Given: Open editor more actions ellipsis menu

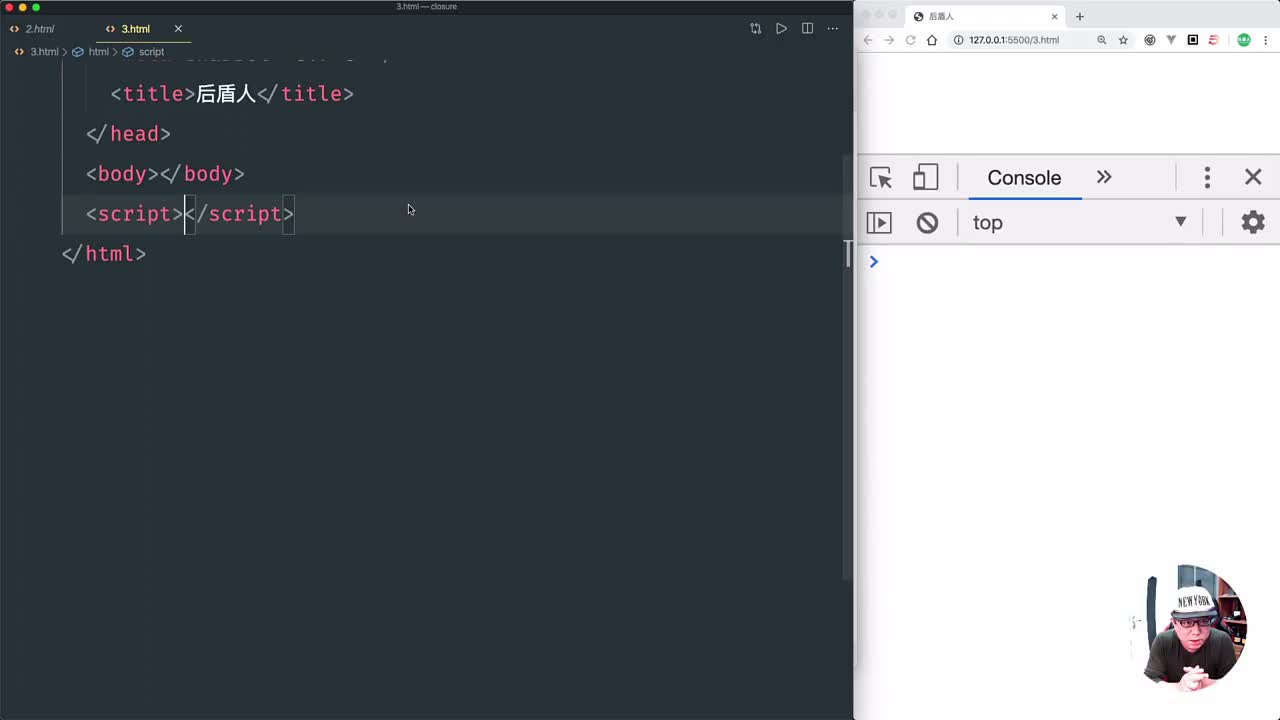Looking at the screenshot, I should tap(832, 29).
